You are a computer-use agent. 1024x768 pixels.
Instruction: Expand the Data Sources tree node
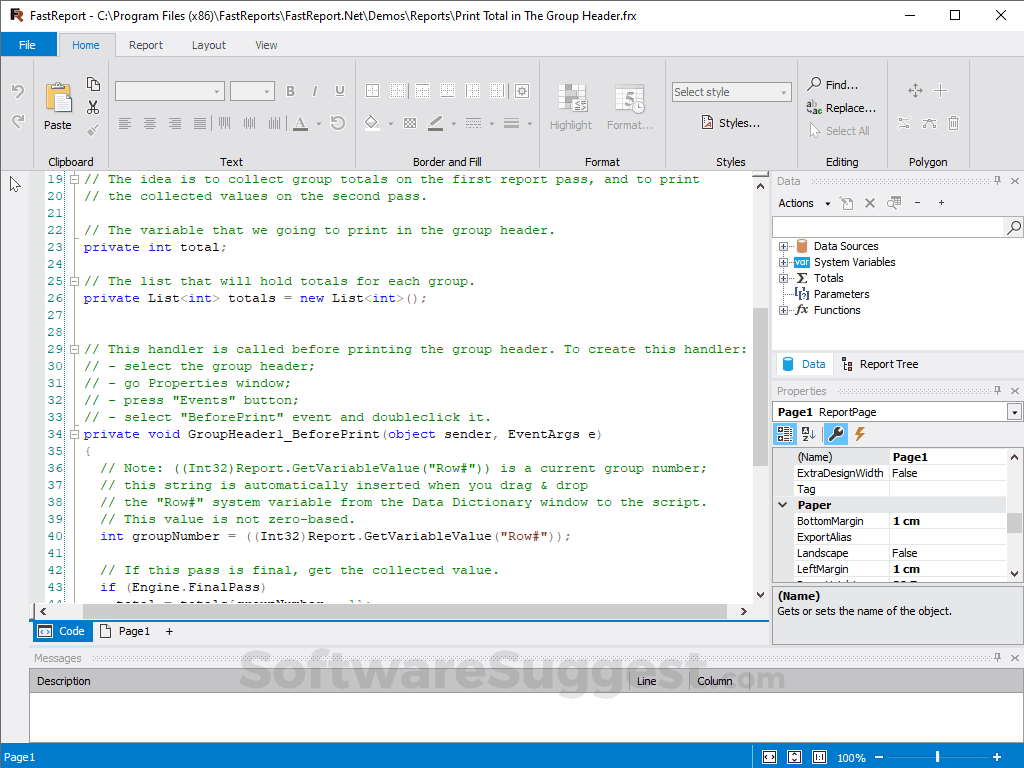coord(784,246)
